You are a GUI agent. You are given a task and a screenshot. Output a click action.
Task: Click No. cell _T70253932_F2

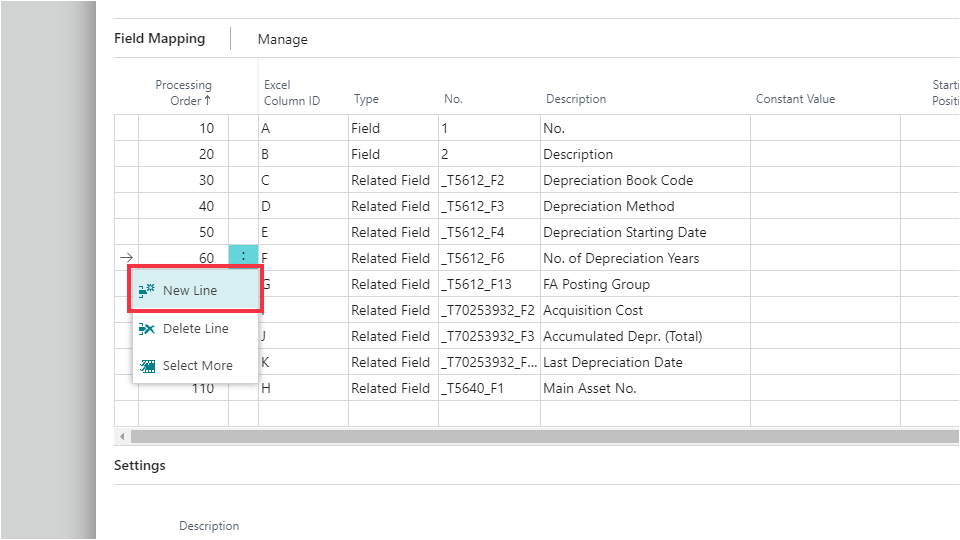point(489,310)
